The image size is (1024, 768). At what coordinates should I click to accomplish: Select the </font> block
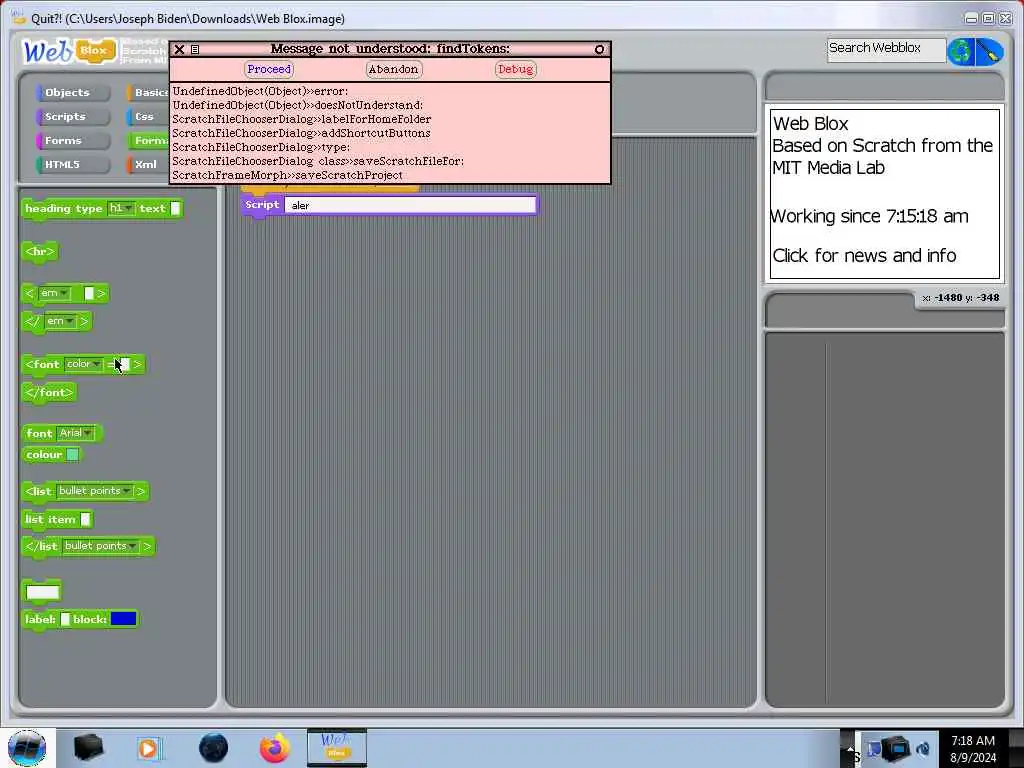(x=50, y=392)
